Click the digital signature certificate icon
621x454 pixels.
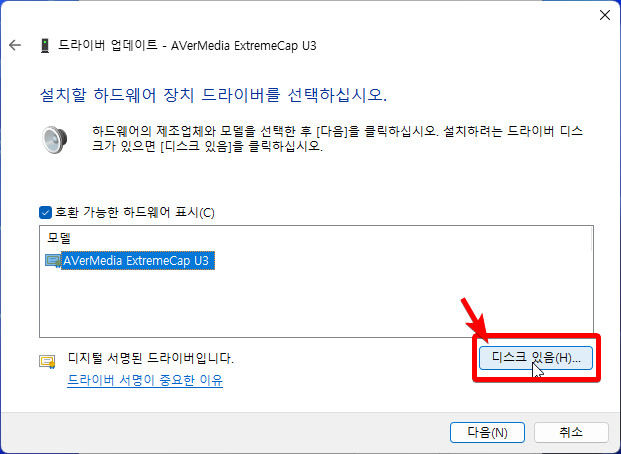click(x=47, y=361)
